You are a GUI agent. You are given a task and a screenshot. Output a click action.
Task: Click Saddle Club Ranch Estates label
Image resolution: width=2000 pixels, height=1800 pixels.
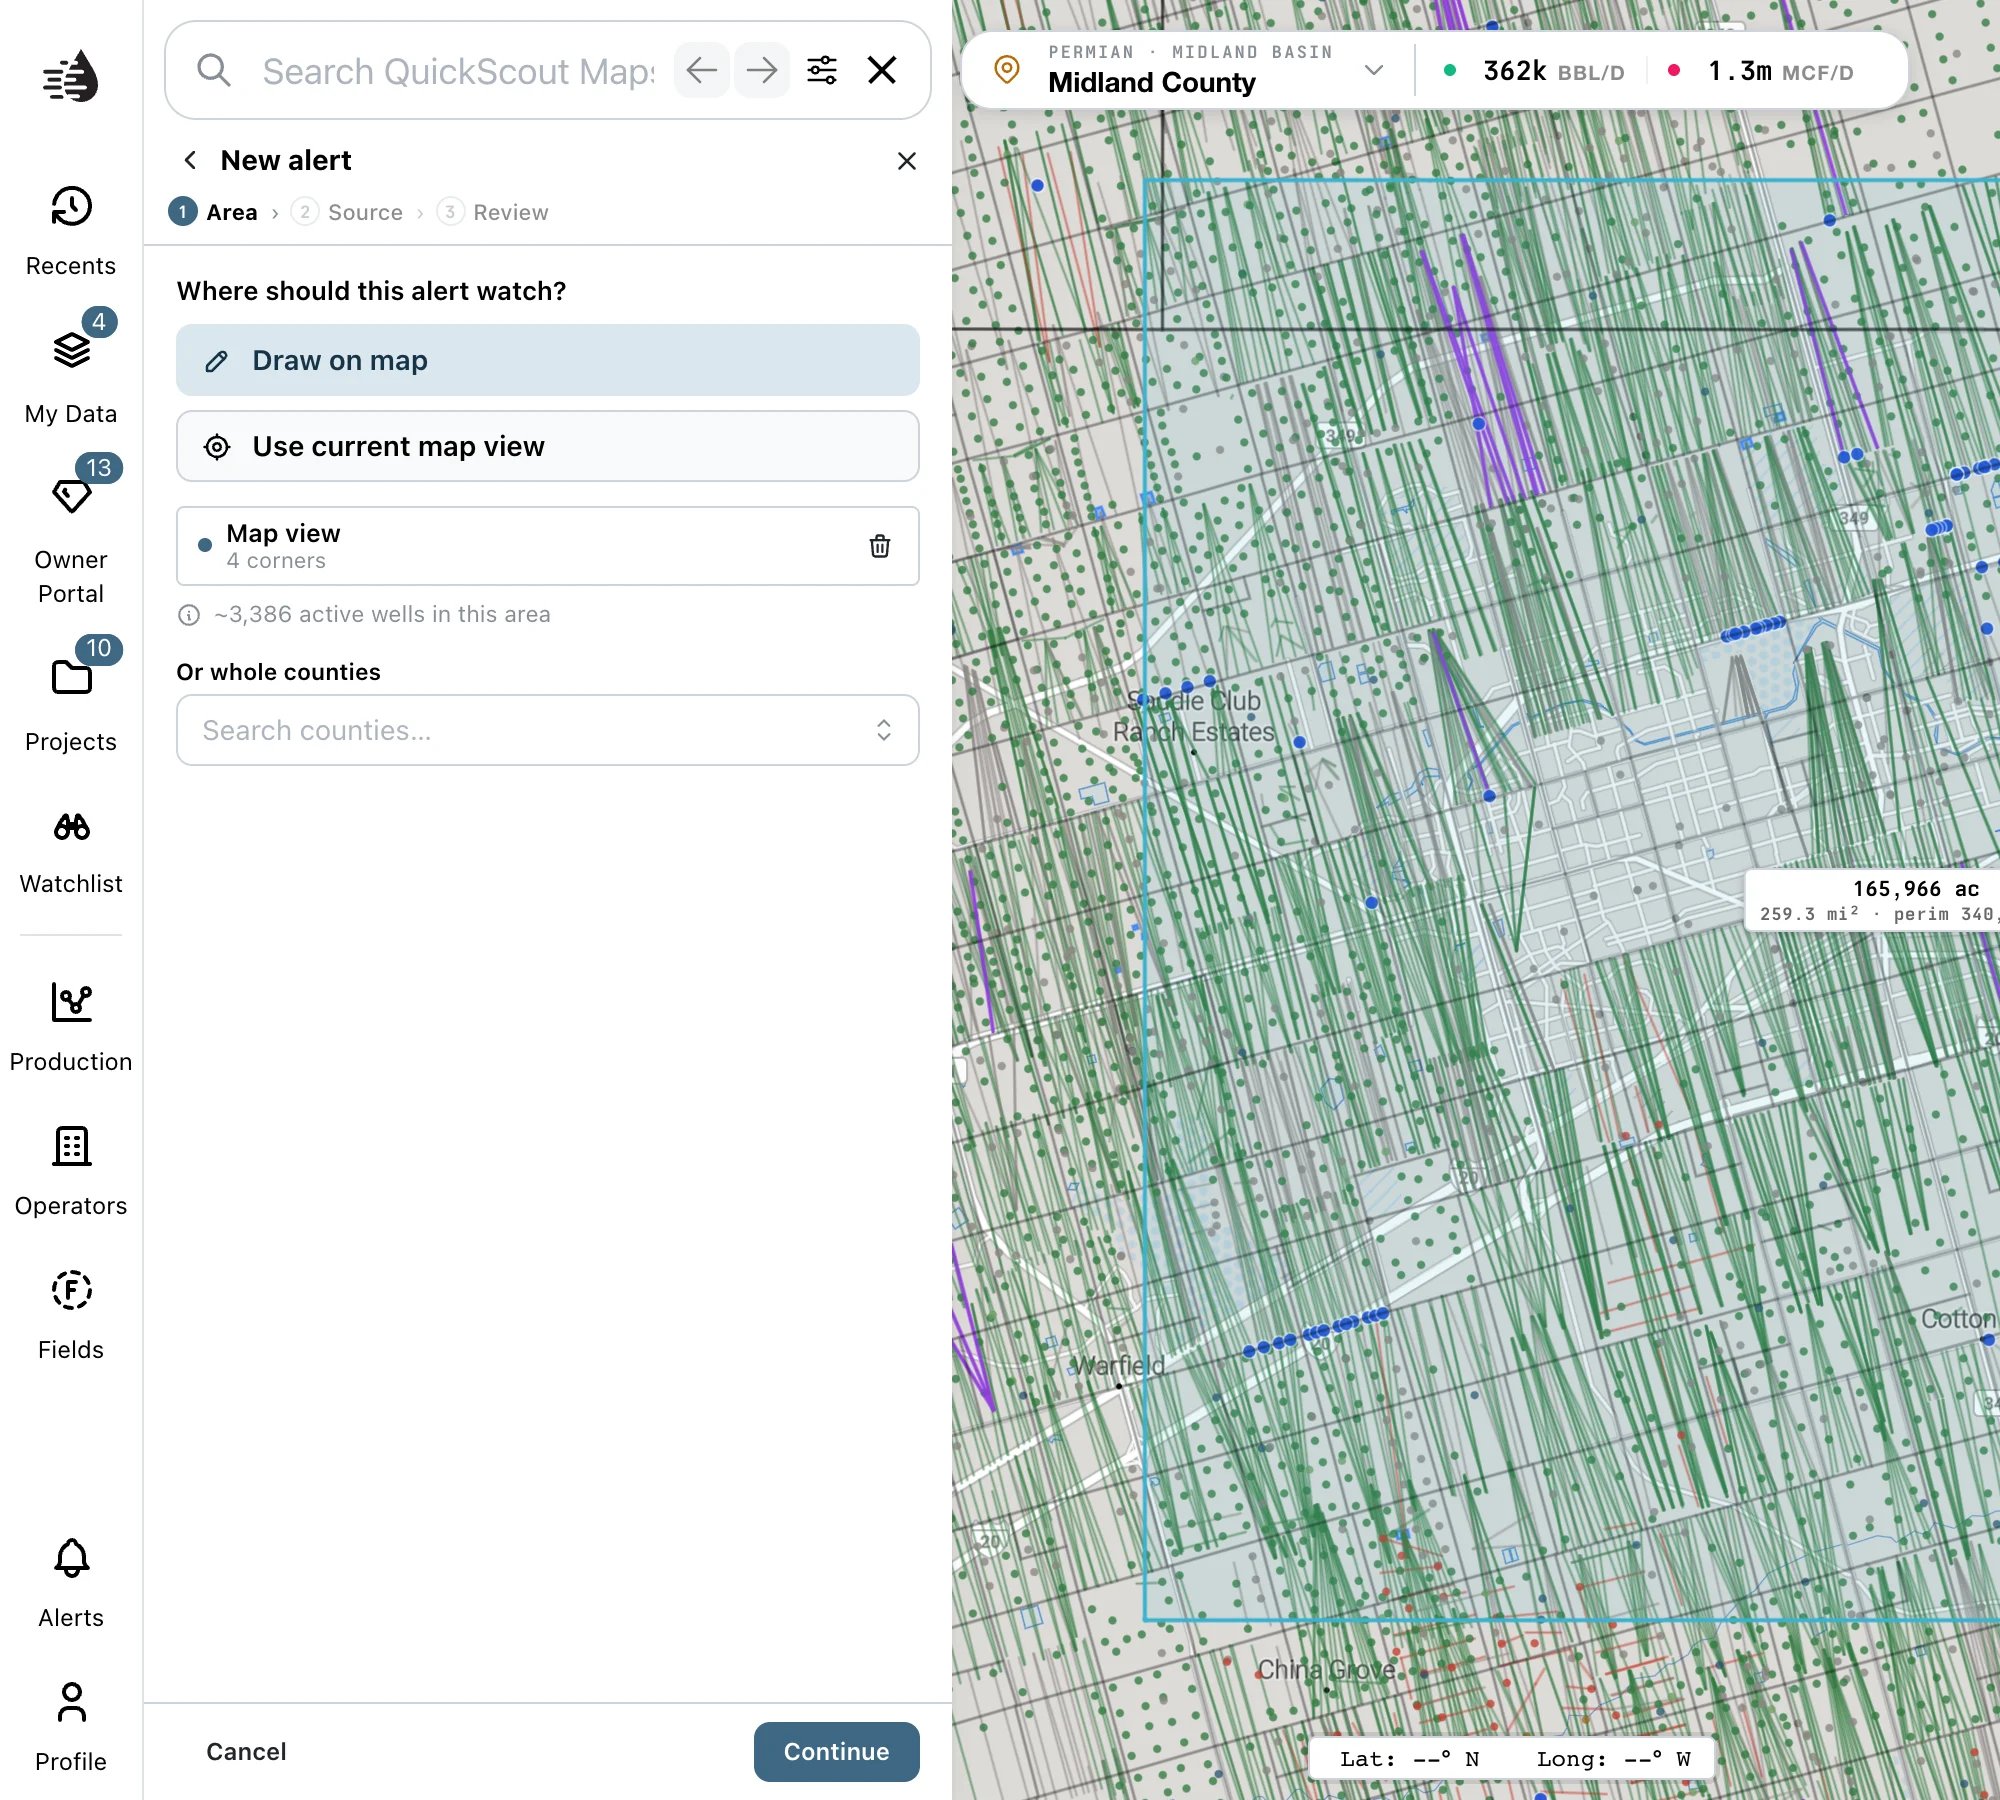tap(1194, 716)
